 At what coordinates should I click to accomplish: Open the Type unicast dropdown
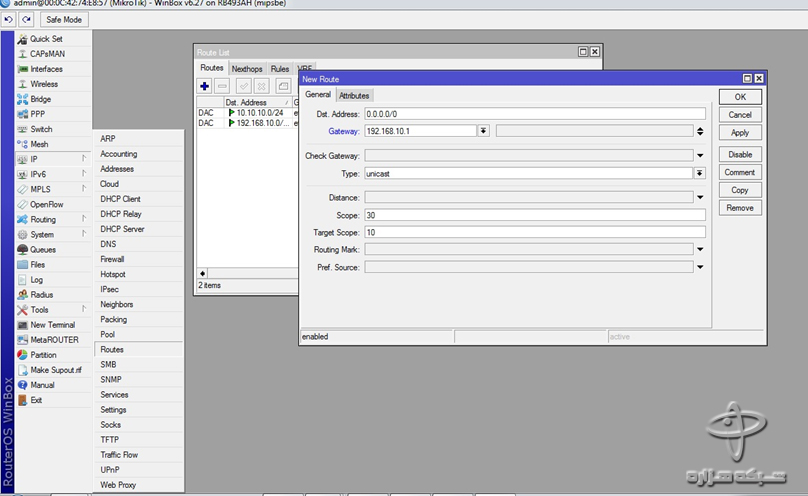pos(699,174)
